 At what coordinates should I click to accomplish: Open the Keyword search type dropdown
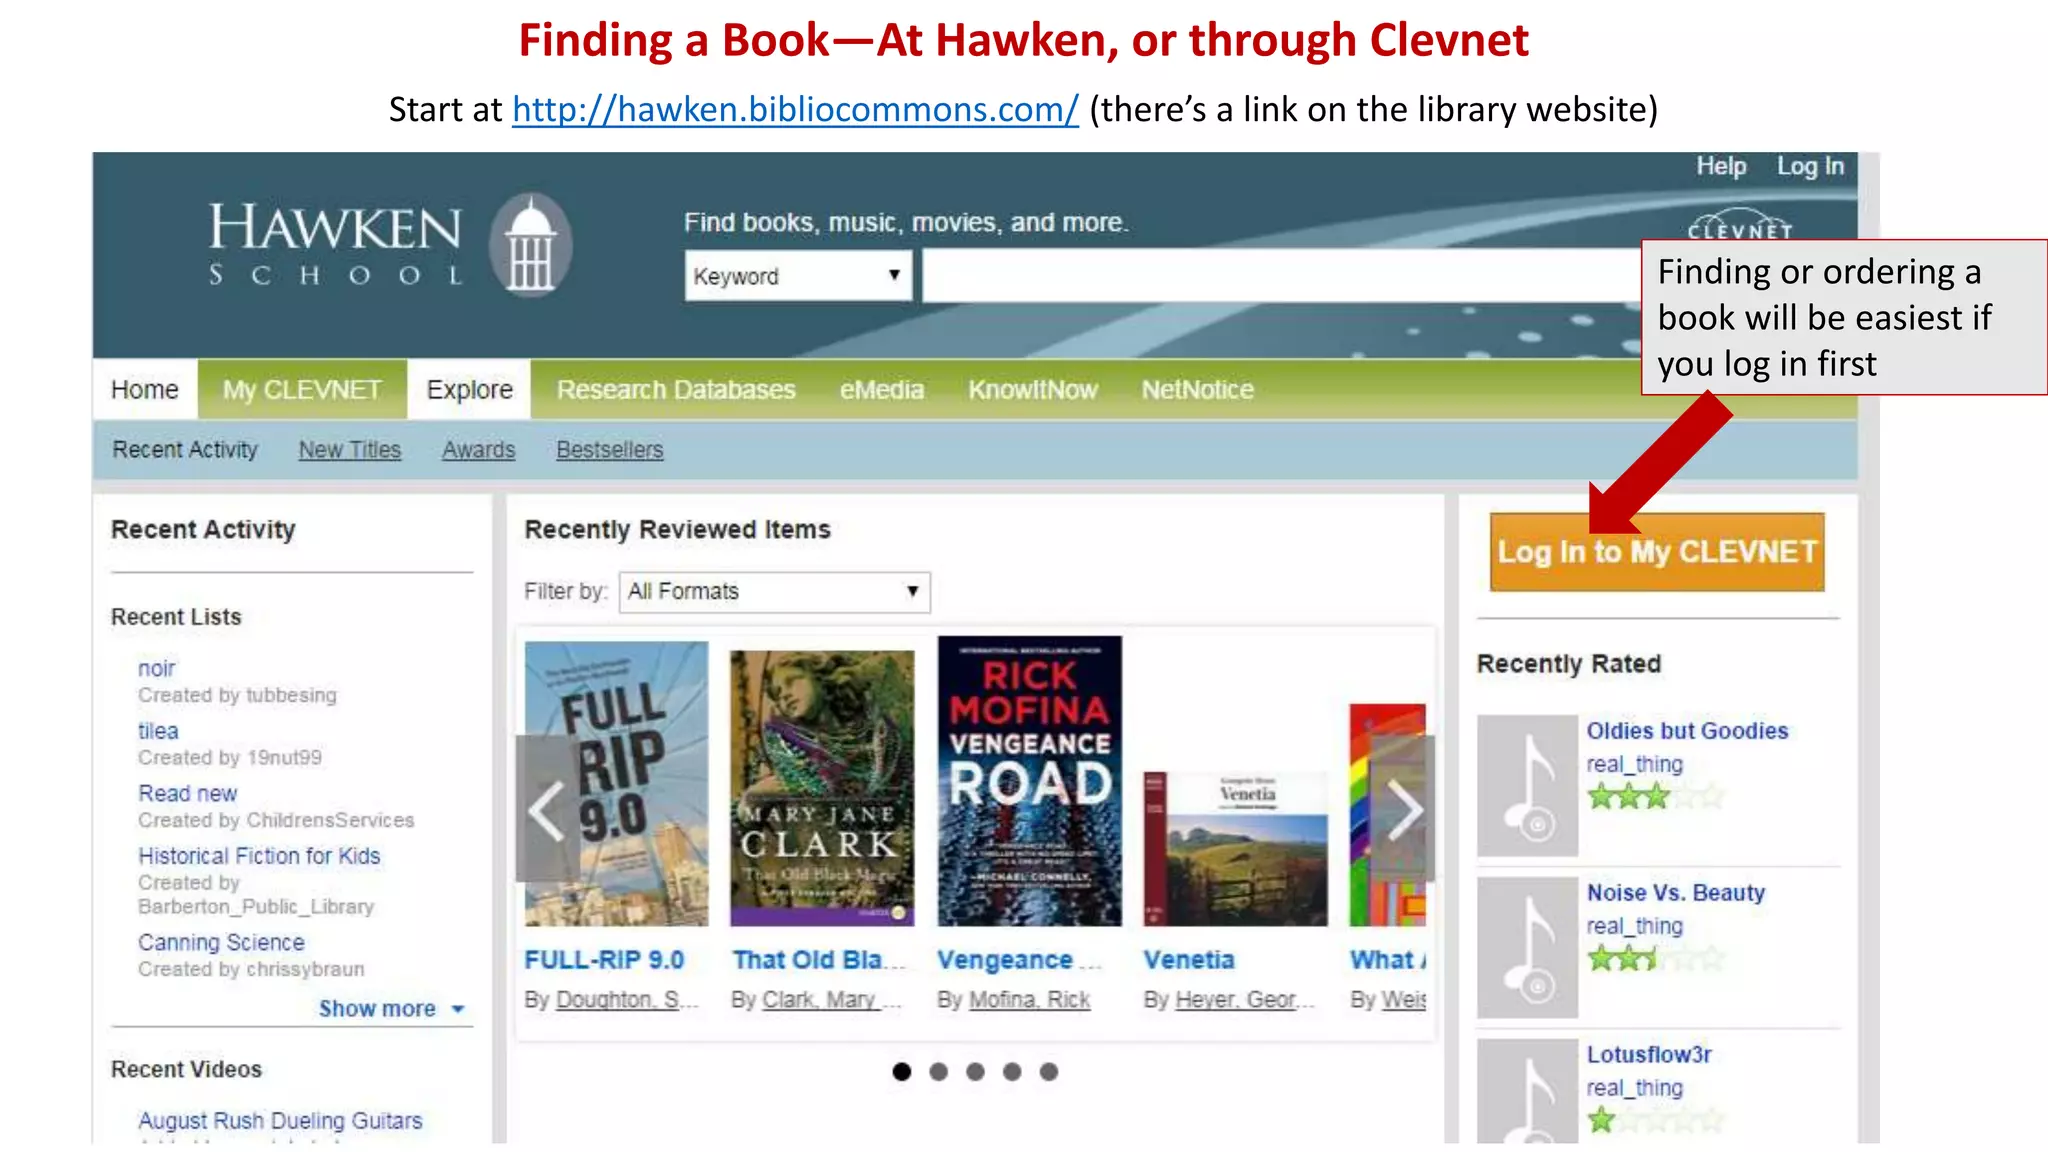[x=798, y=276]
